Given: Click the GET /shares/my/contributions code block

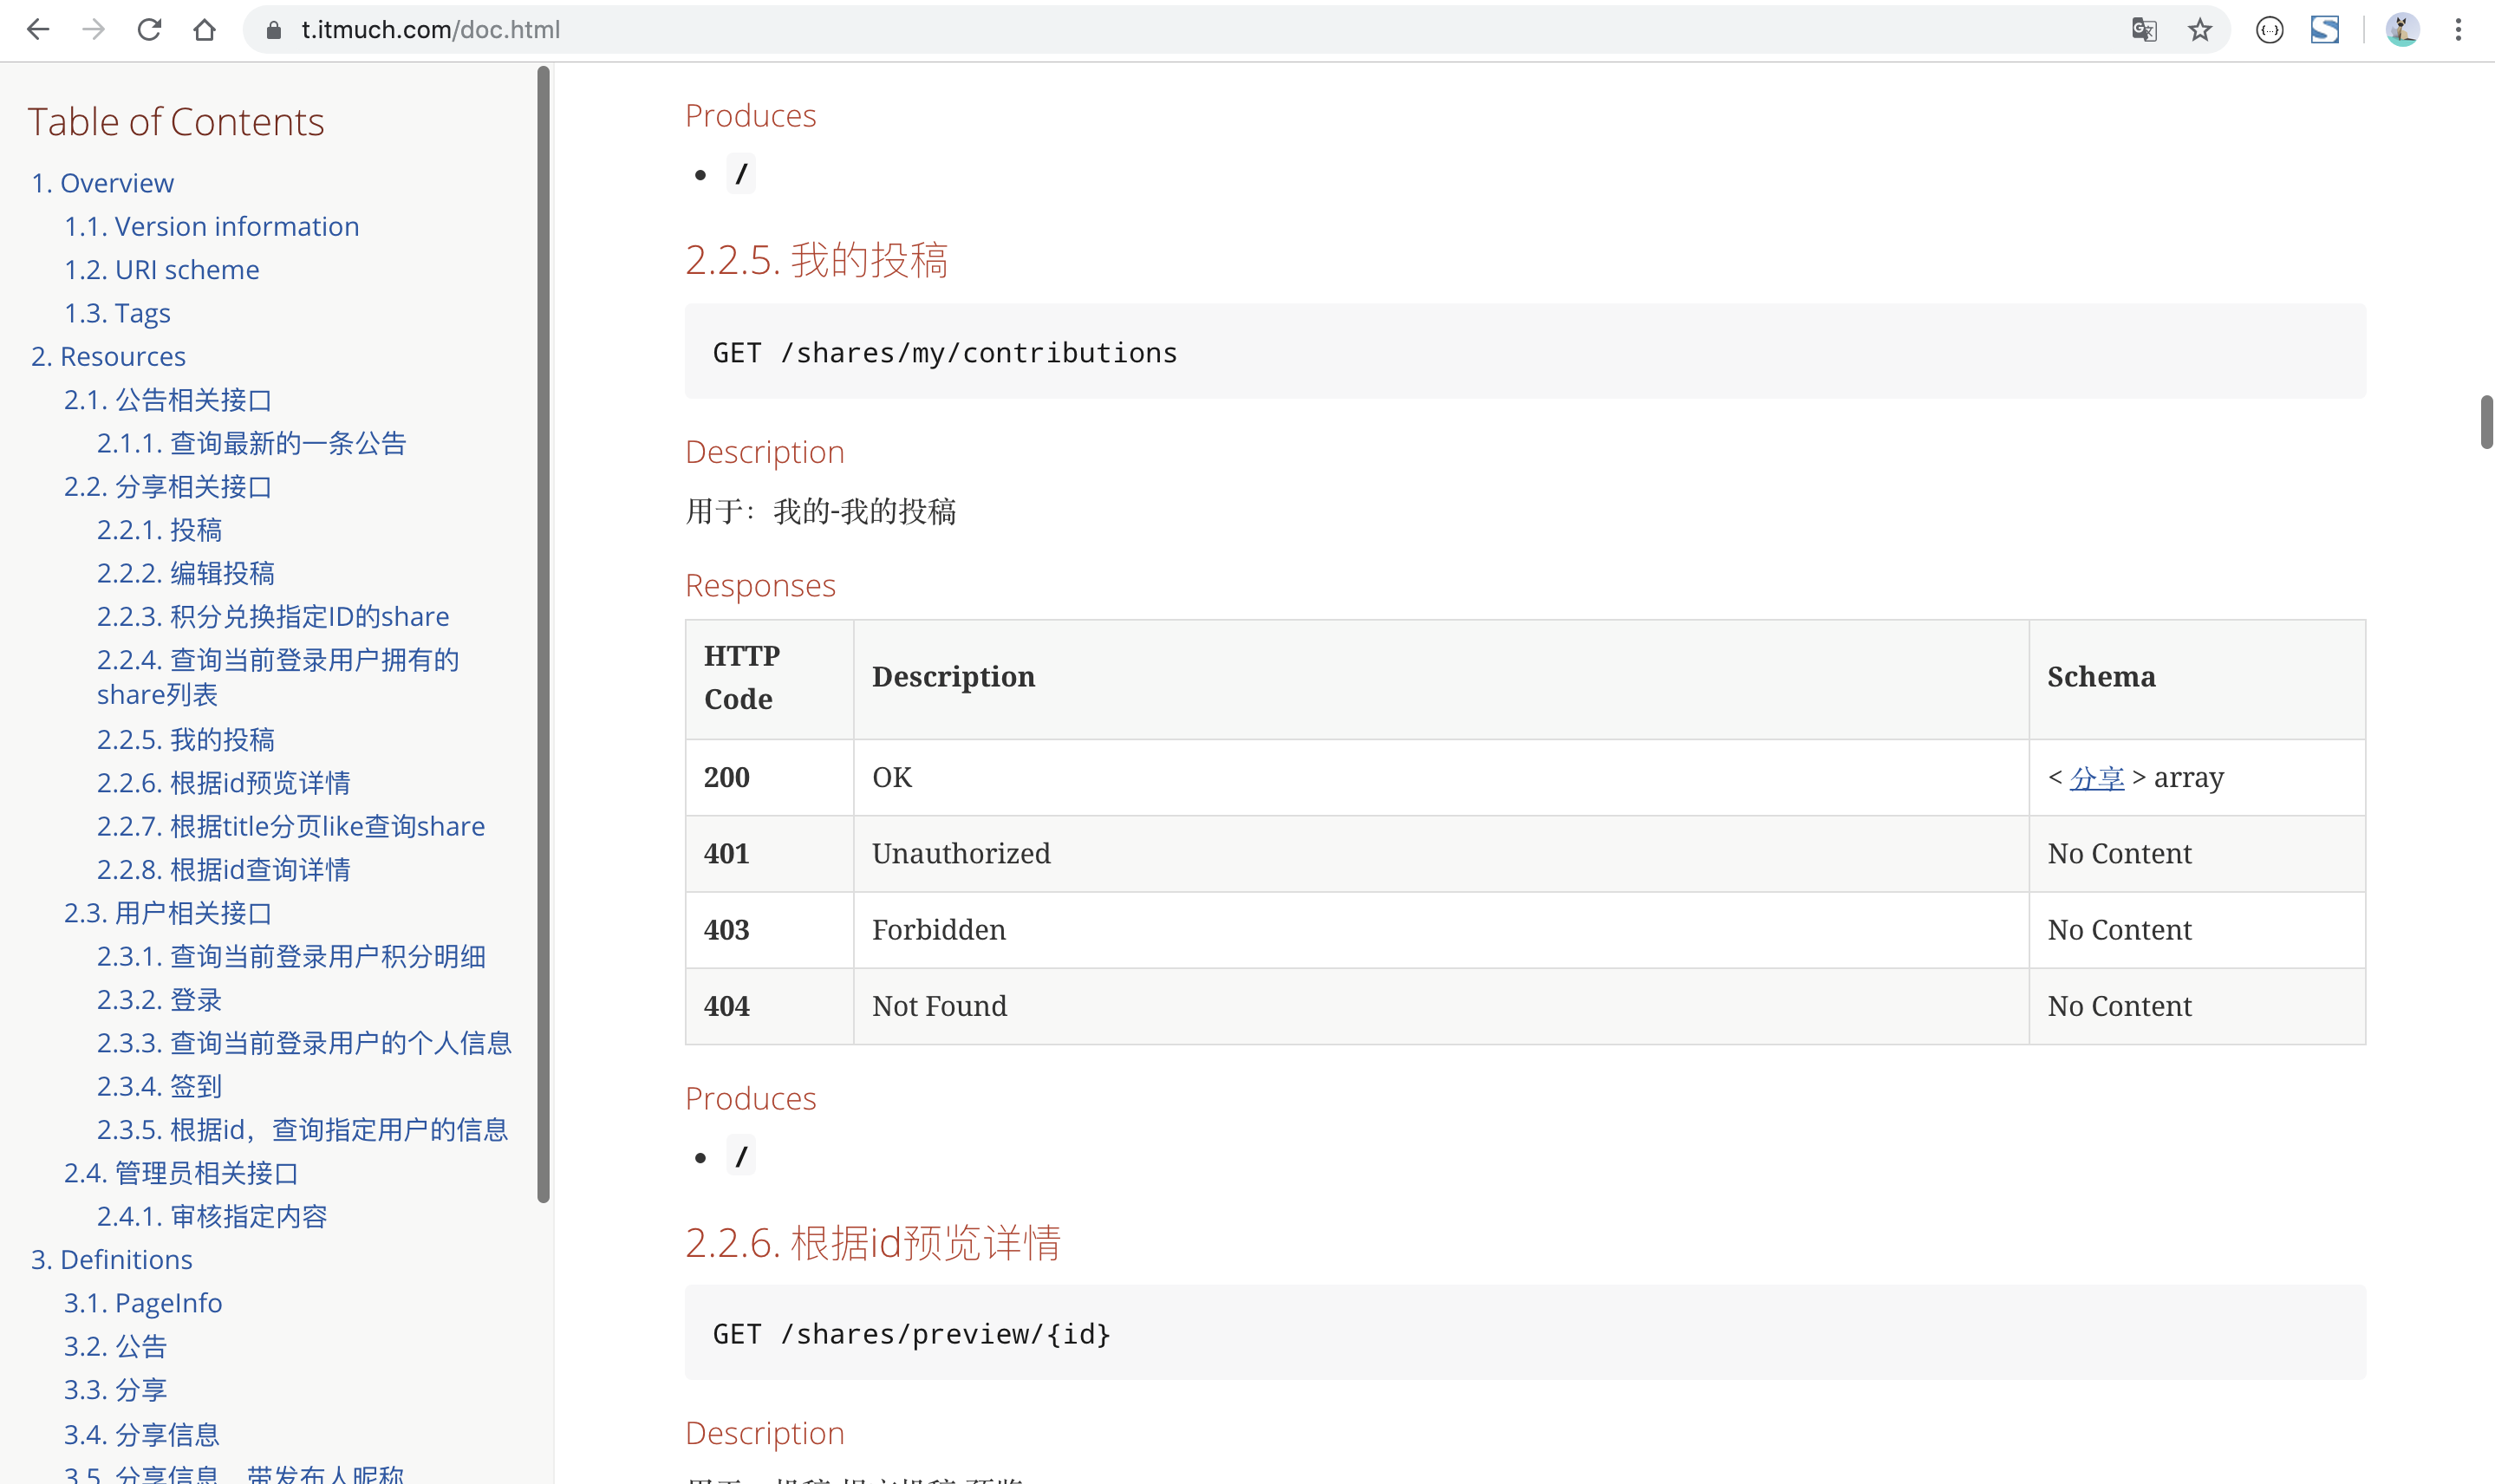Looking at the screenshot, I should pos(1525,352).
